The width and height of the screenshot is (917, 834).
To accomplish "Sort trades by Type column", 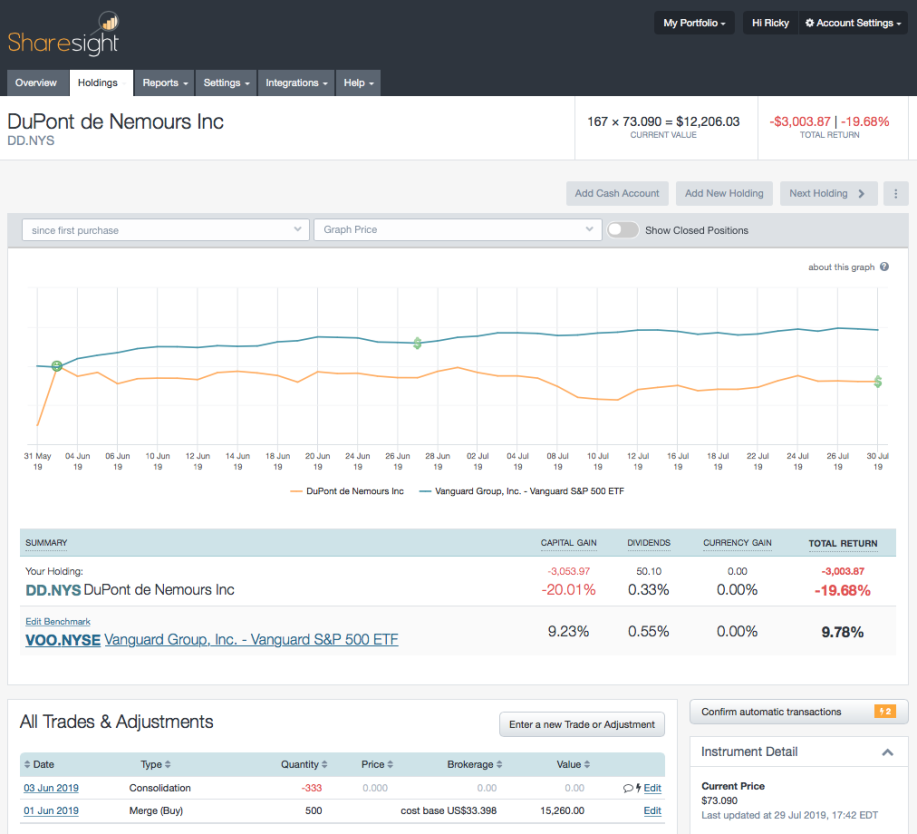I will [x=156, y=764].
